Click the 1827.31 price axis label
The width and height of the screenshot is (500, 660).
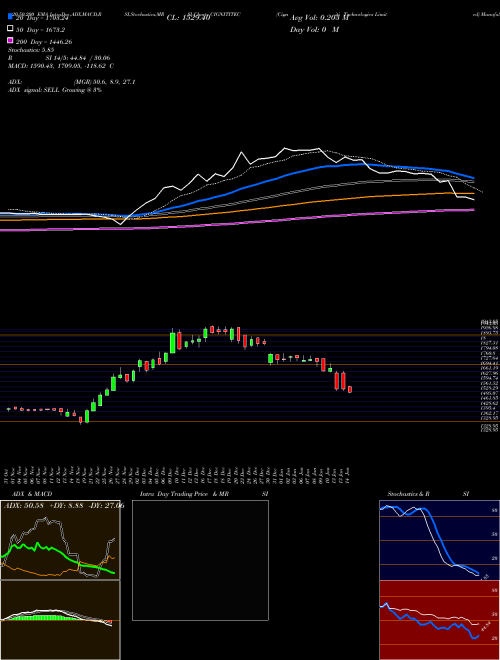point(490,343)
